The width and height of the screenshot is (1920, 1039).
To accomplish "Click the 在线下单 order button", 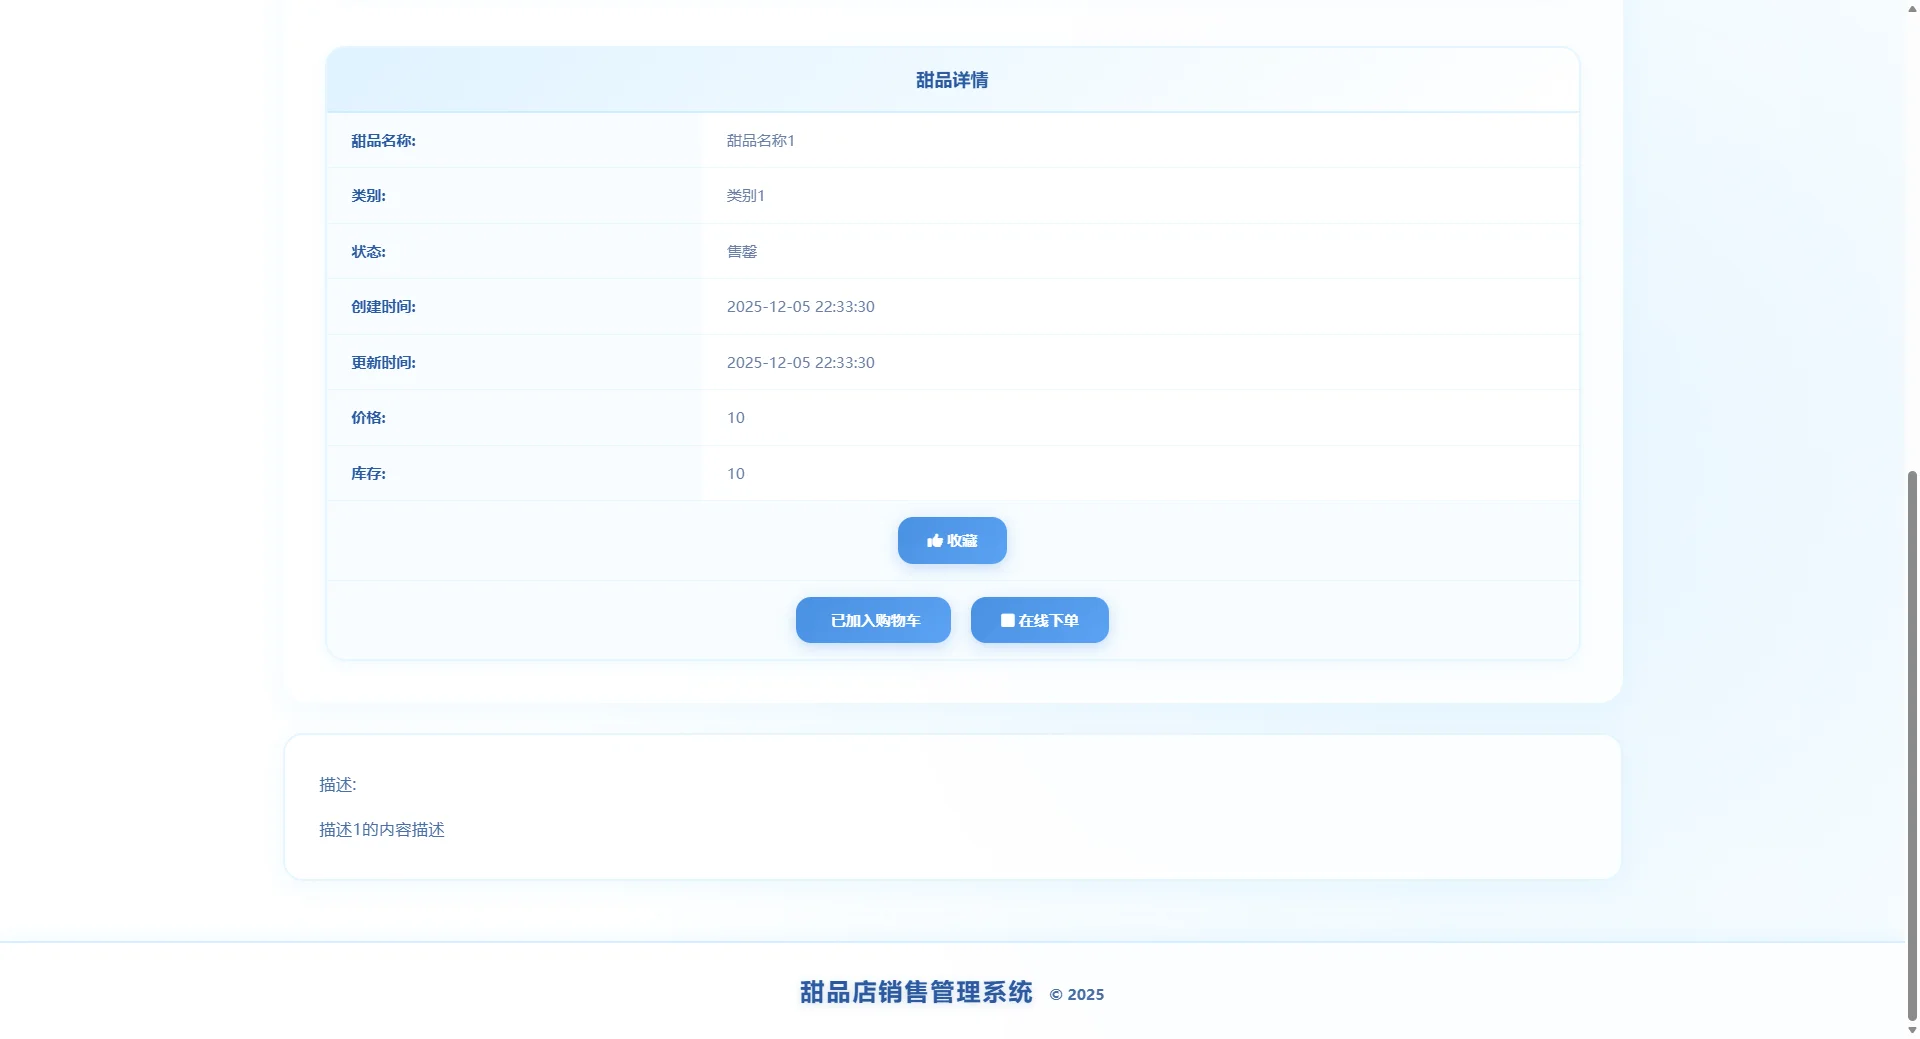I will click(1039, 620).
